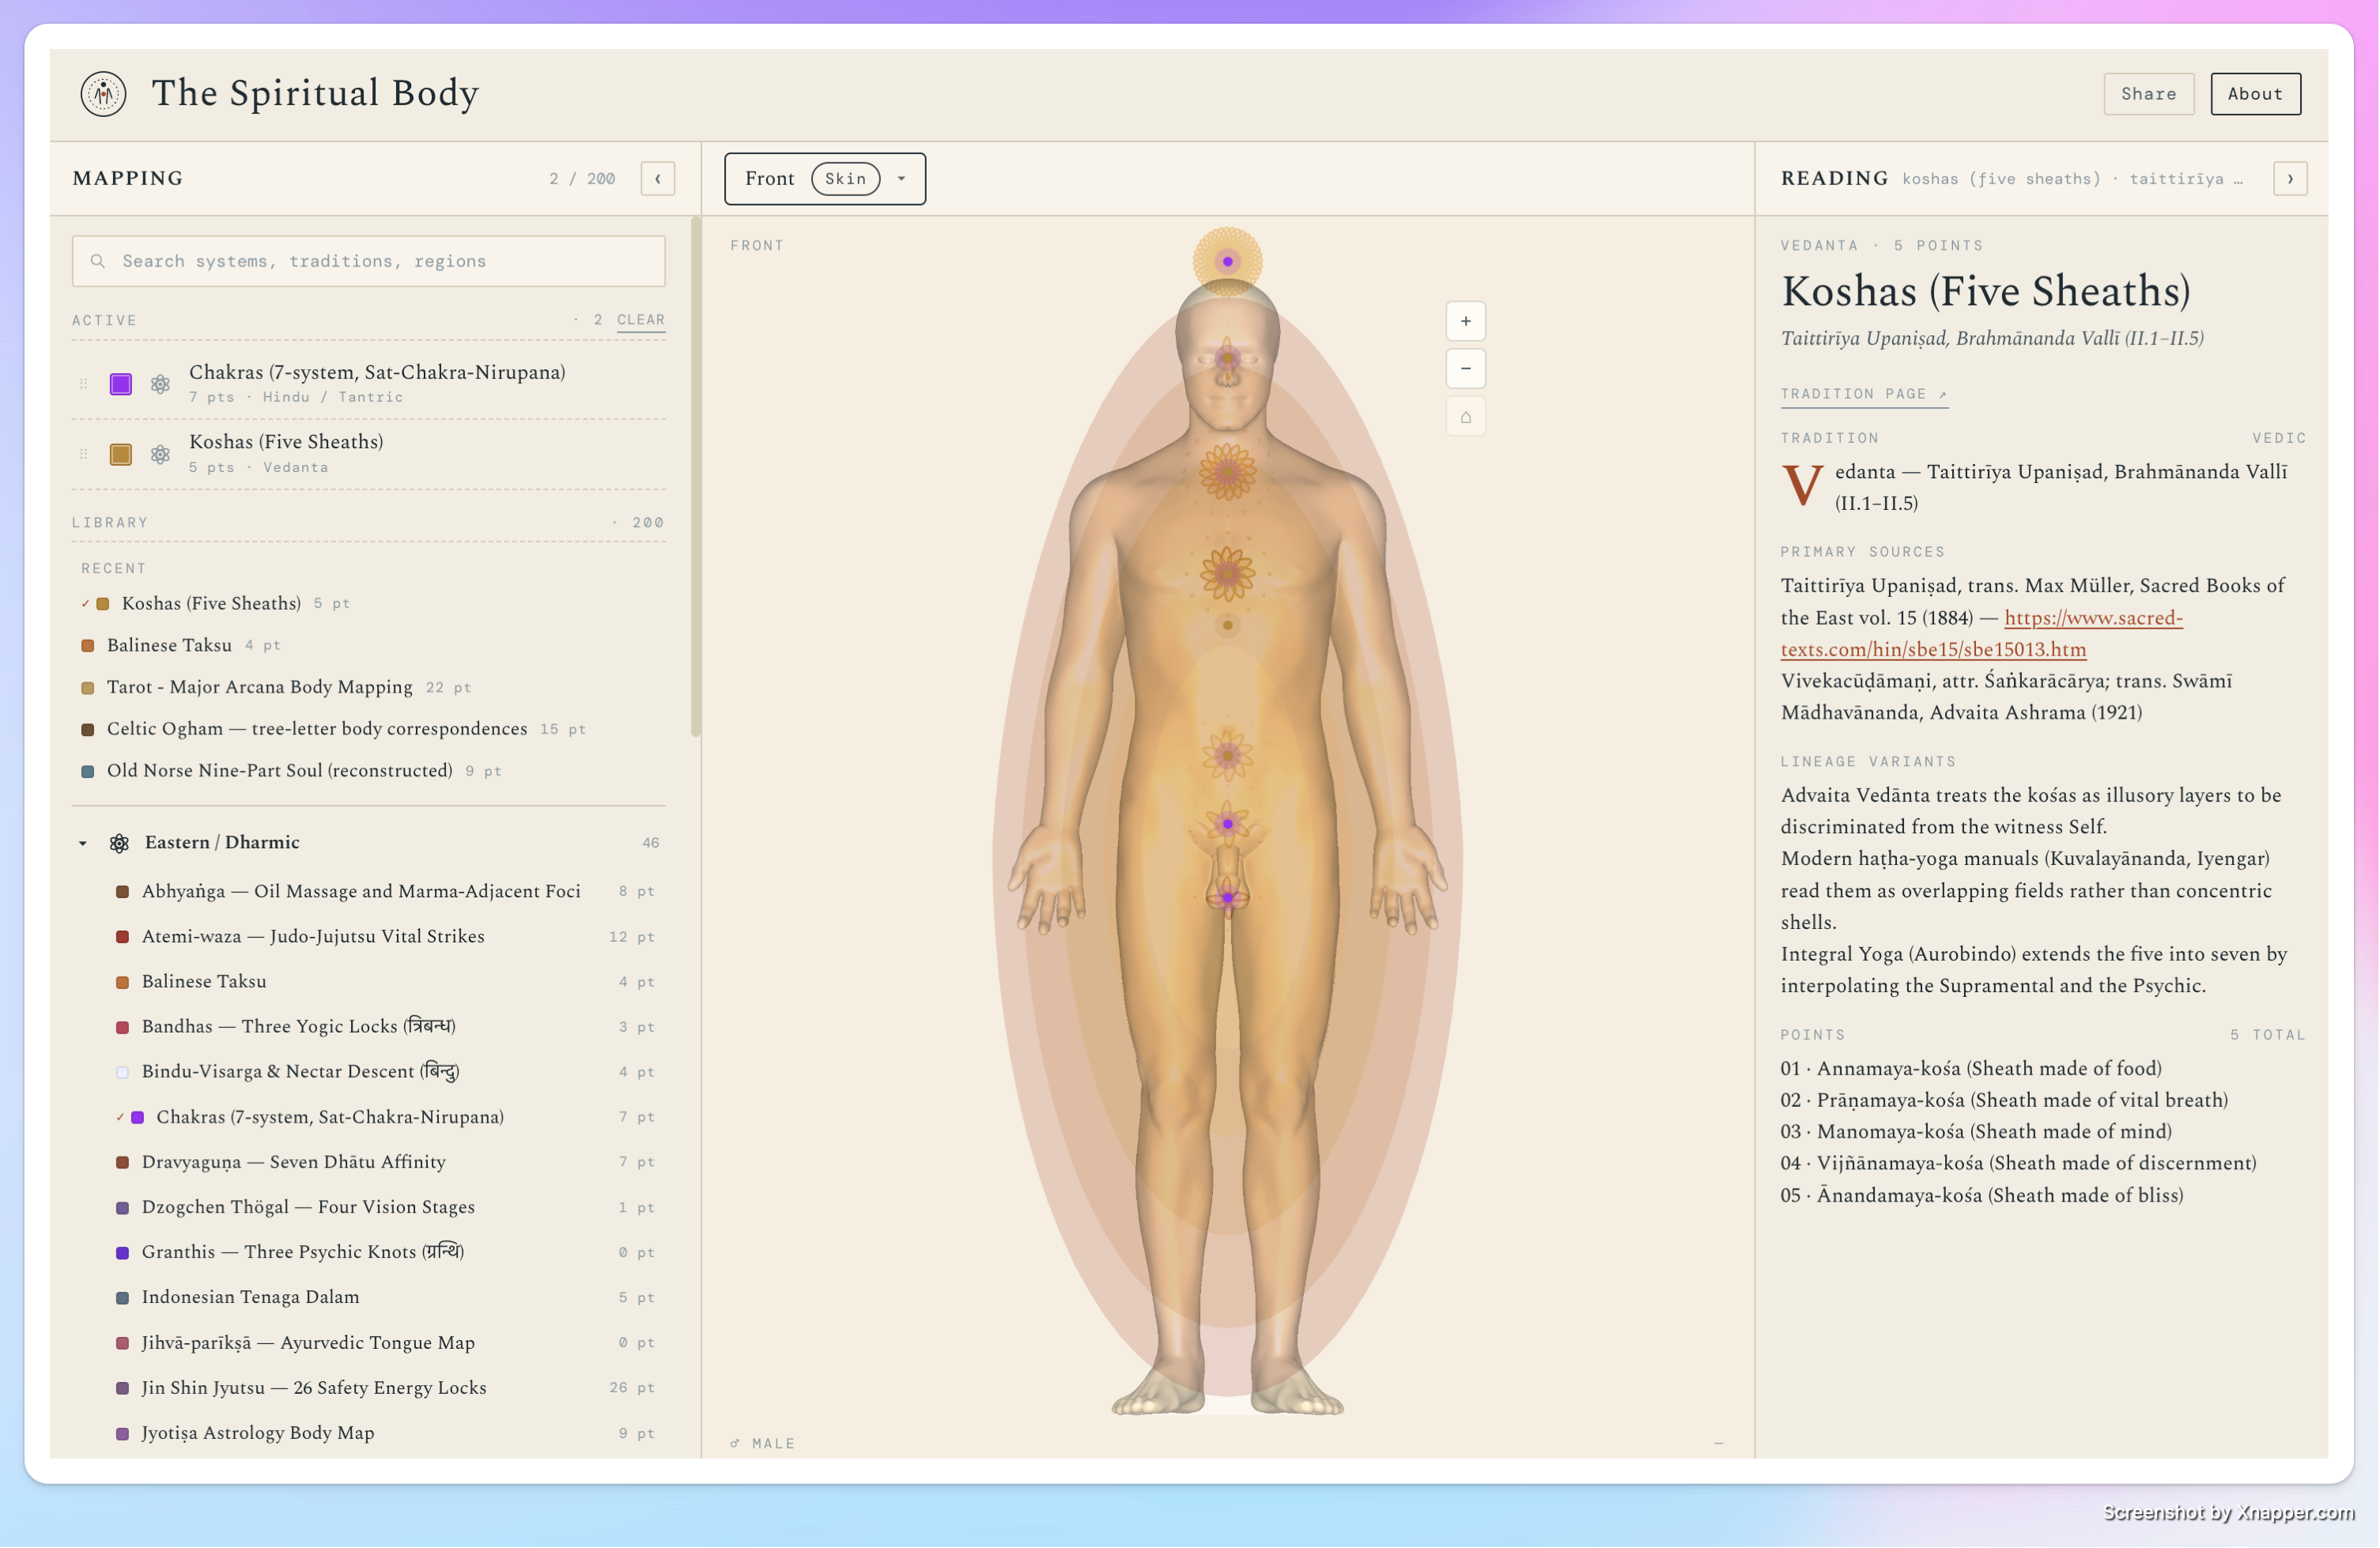
Task: Click the minimize dash at viewer bottom-right
Action: pos(1718,1443)
